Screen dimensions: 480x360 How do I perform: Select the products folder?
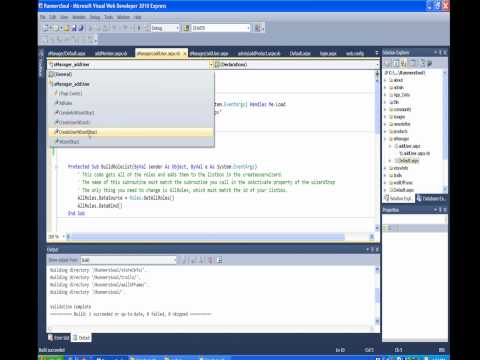pos(398,132)
